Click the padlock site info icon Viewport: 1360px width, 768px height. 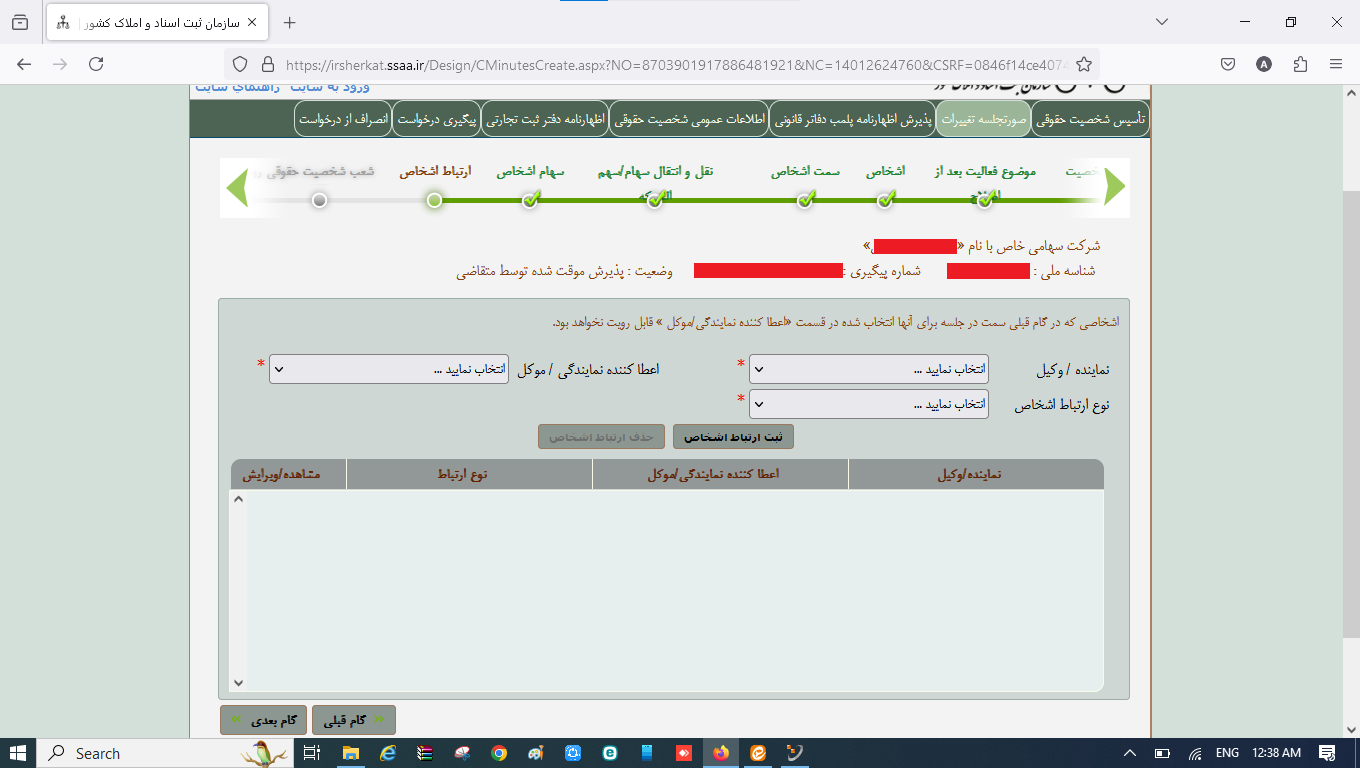pyautogui.click(x=267, y=64)
